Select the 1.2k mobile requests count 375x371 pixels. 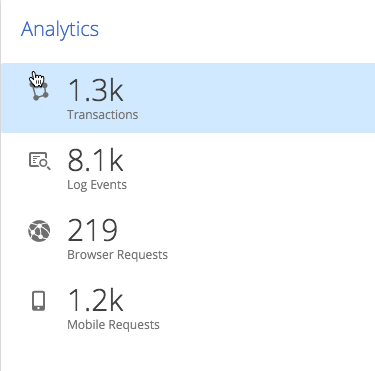(95, 300)
